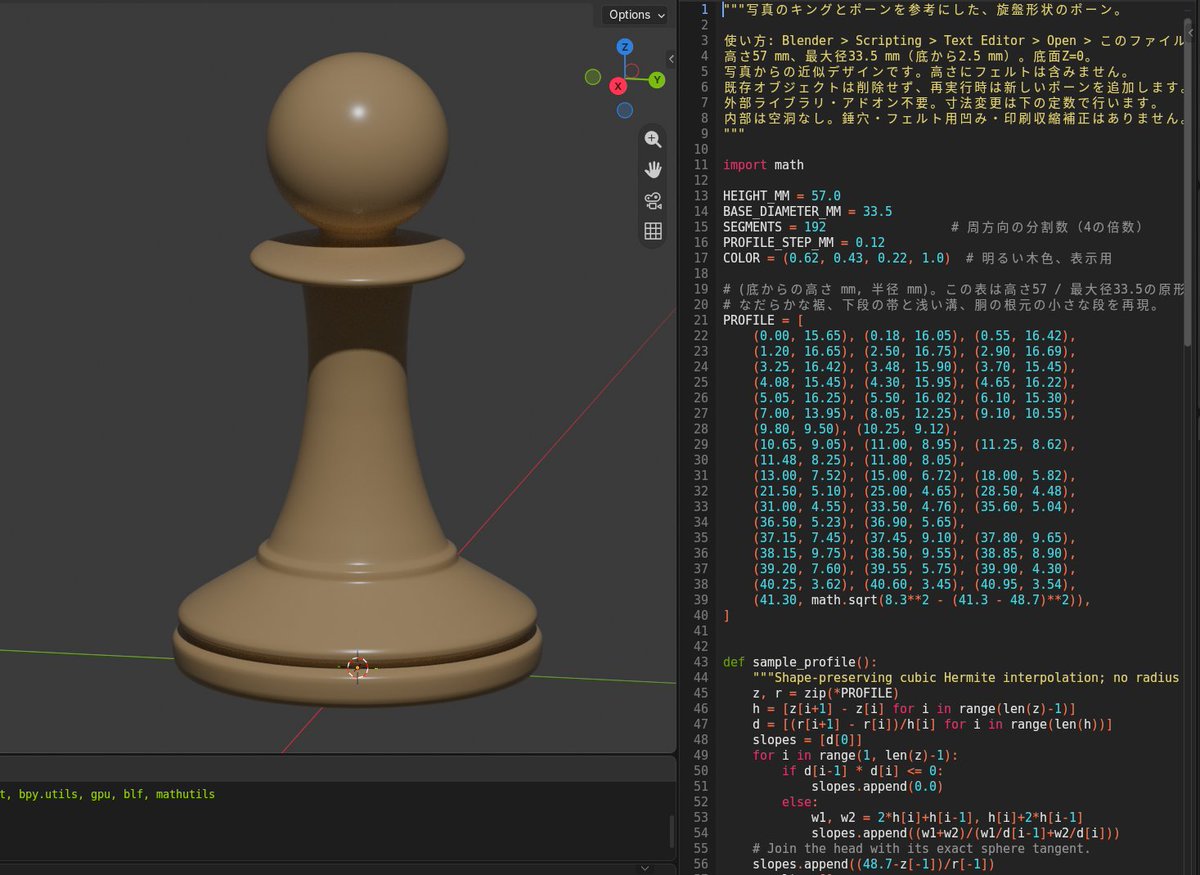This screenshot has width=1200, height=875.
Task: Expand the viewport sidebar arrow beside gizmo
Action: click(x=672, y=58)
